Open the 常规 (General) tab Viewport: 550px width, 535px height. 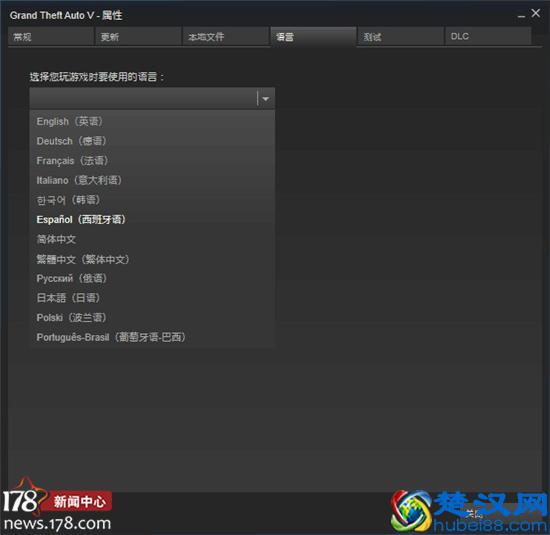coord(51,36)
